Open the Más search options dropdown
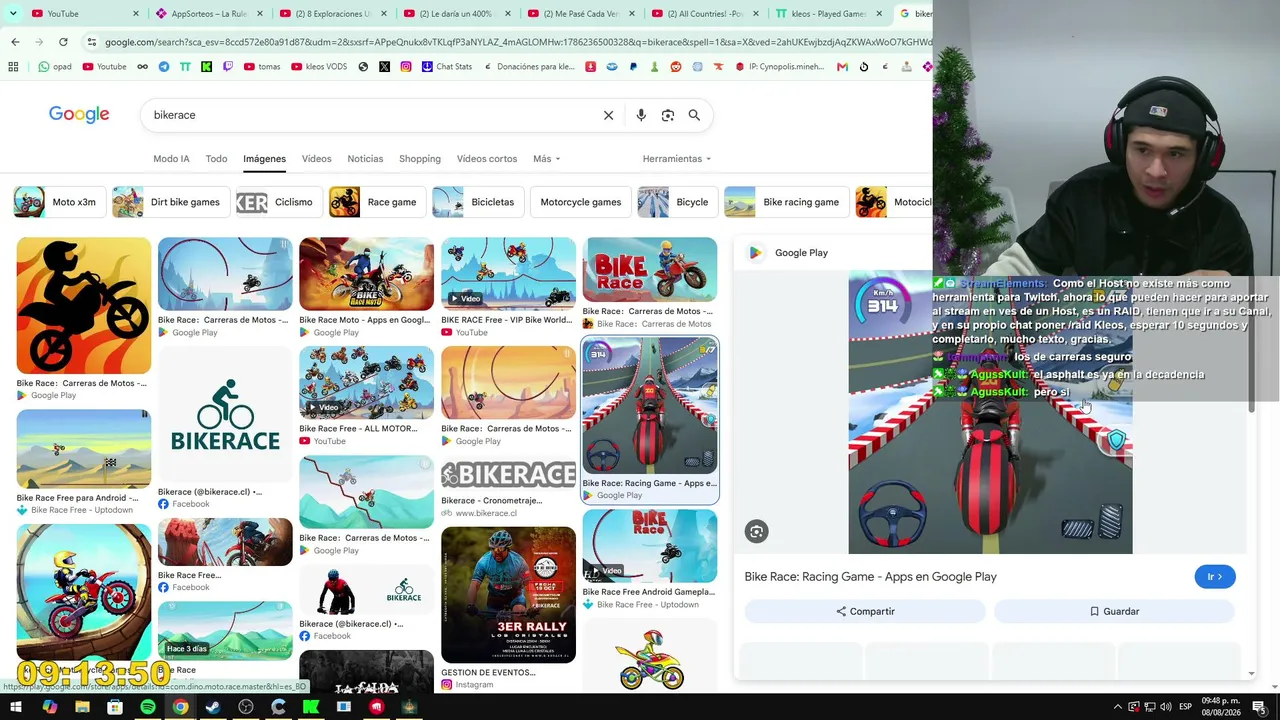The height and width of the screenshot is (720, 1280). tap(546, 159)
